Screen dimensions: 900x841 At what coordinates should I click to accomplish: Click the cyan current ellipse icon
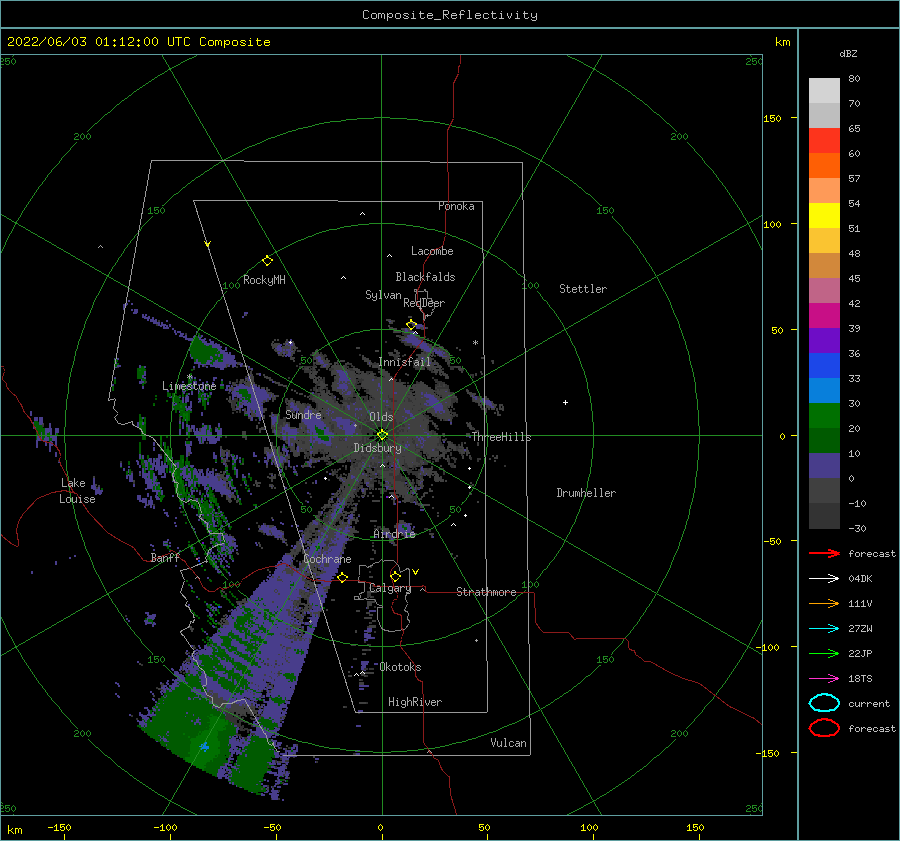point(824,703)
